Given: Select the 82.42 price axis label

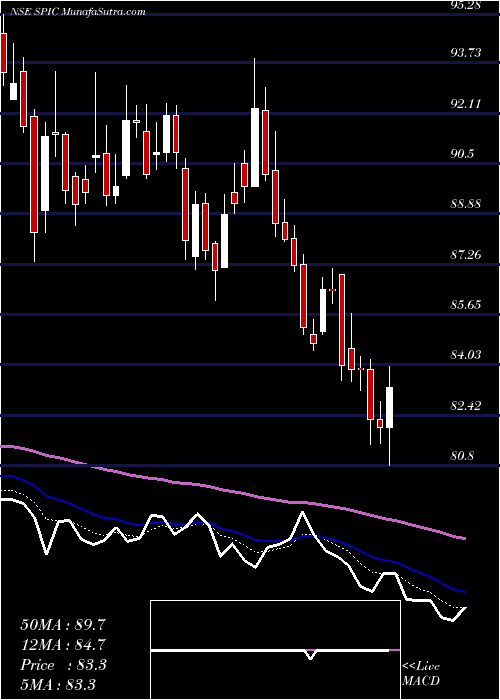Looking at the screenshot, I should pyautogui.click(x=467, y=405).
